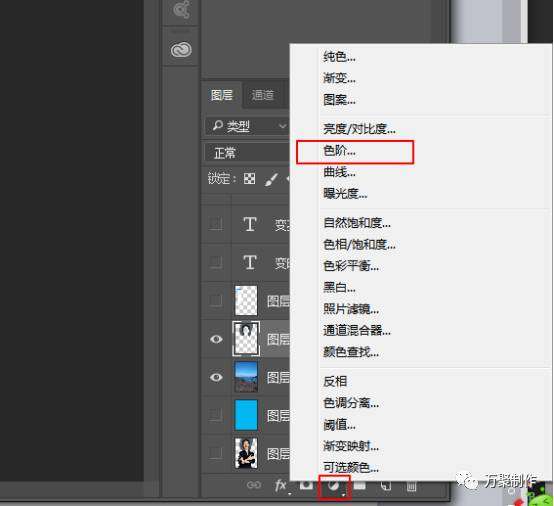Select 曲线... adjustment layer
Viewport: 554px width, 506px height.
pyautogui.click(x=339, y=172)
